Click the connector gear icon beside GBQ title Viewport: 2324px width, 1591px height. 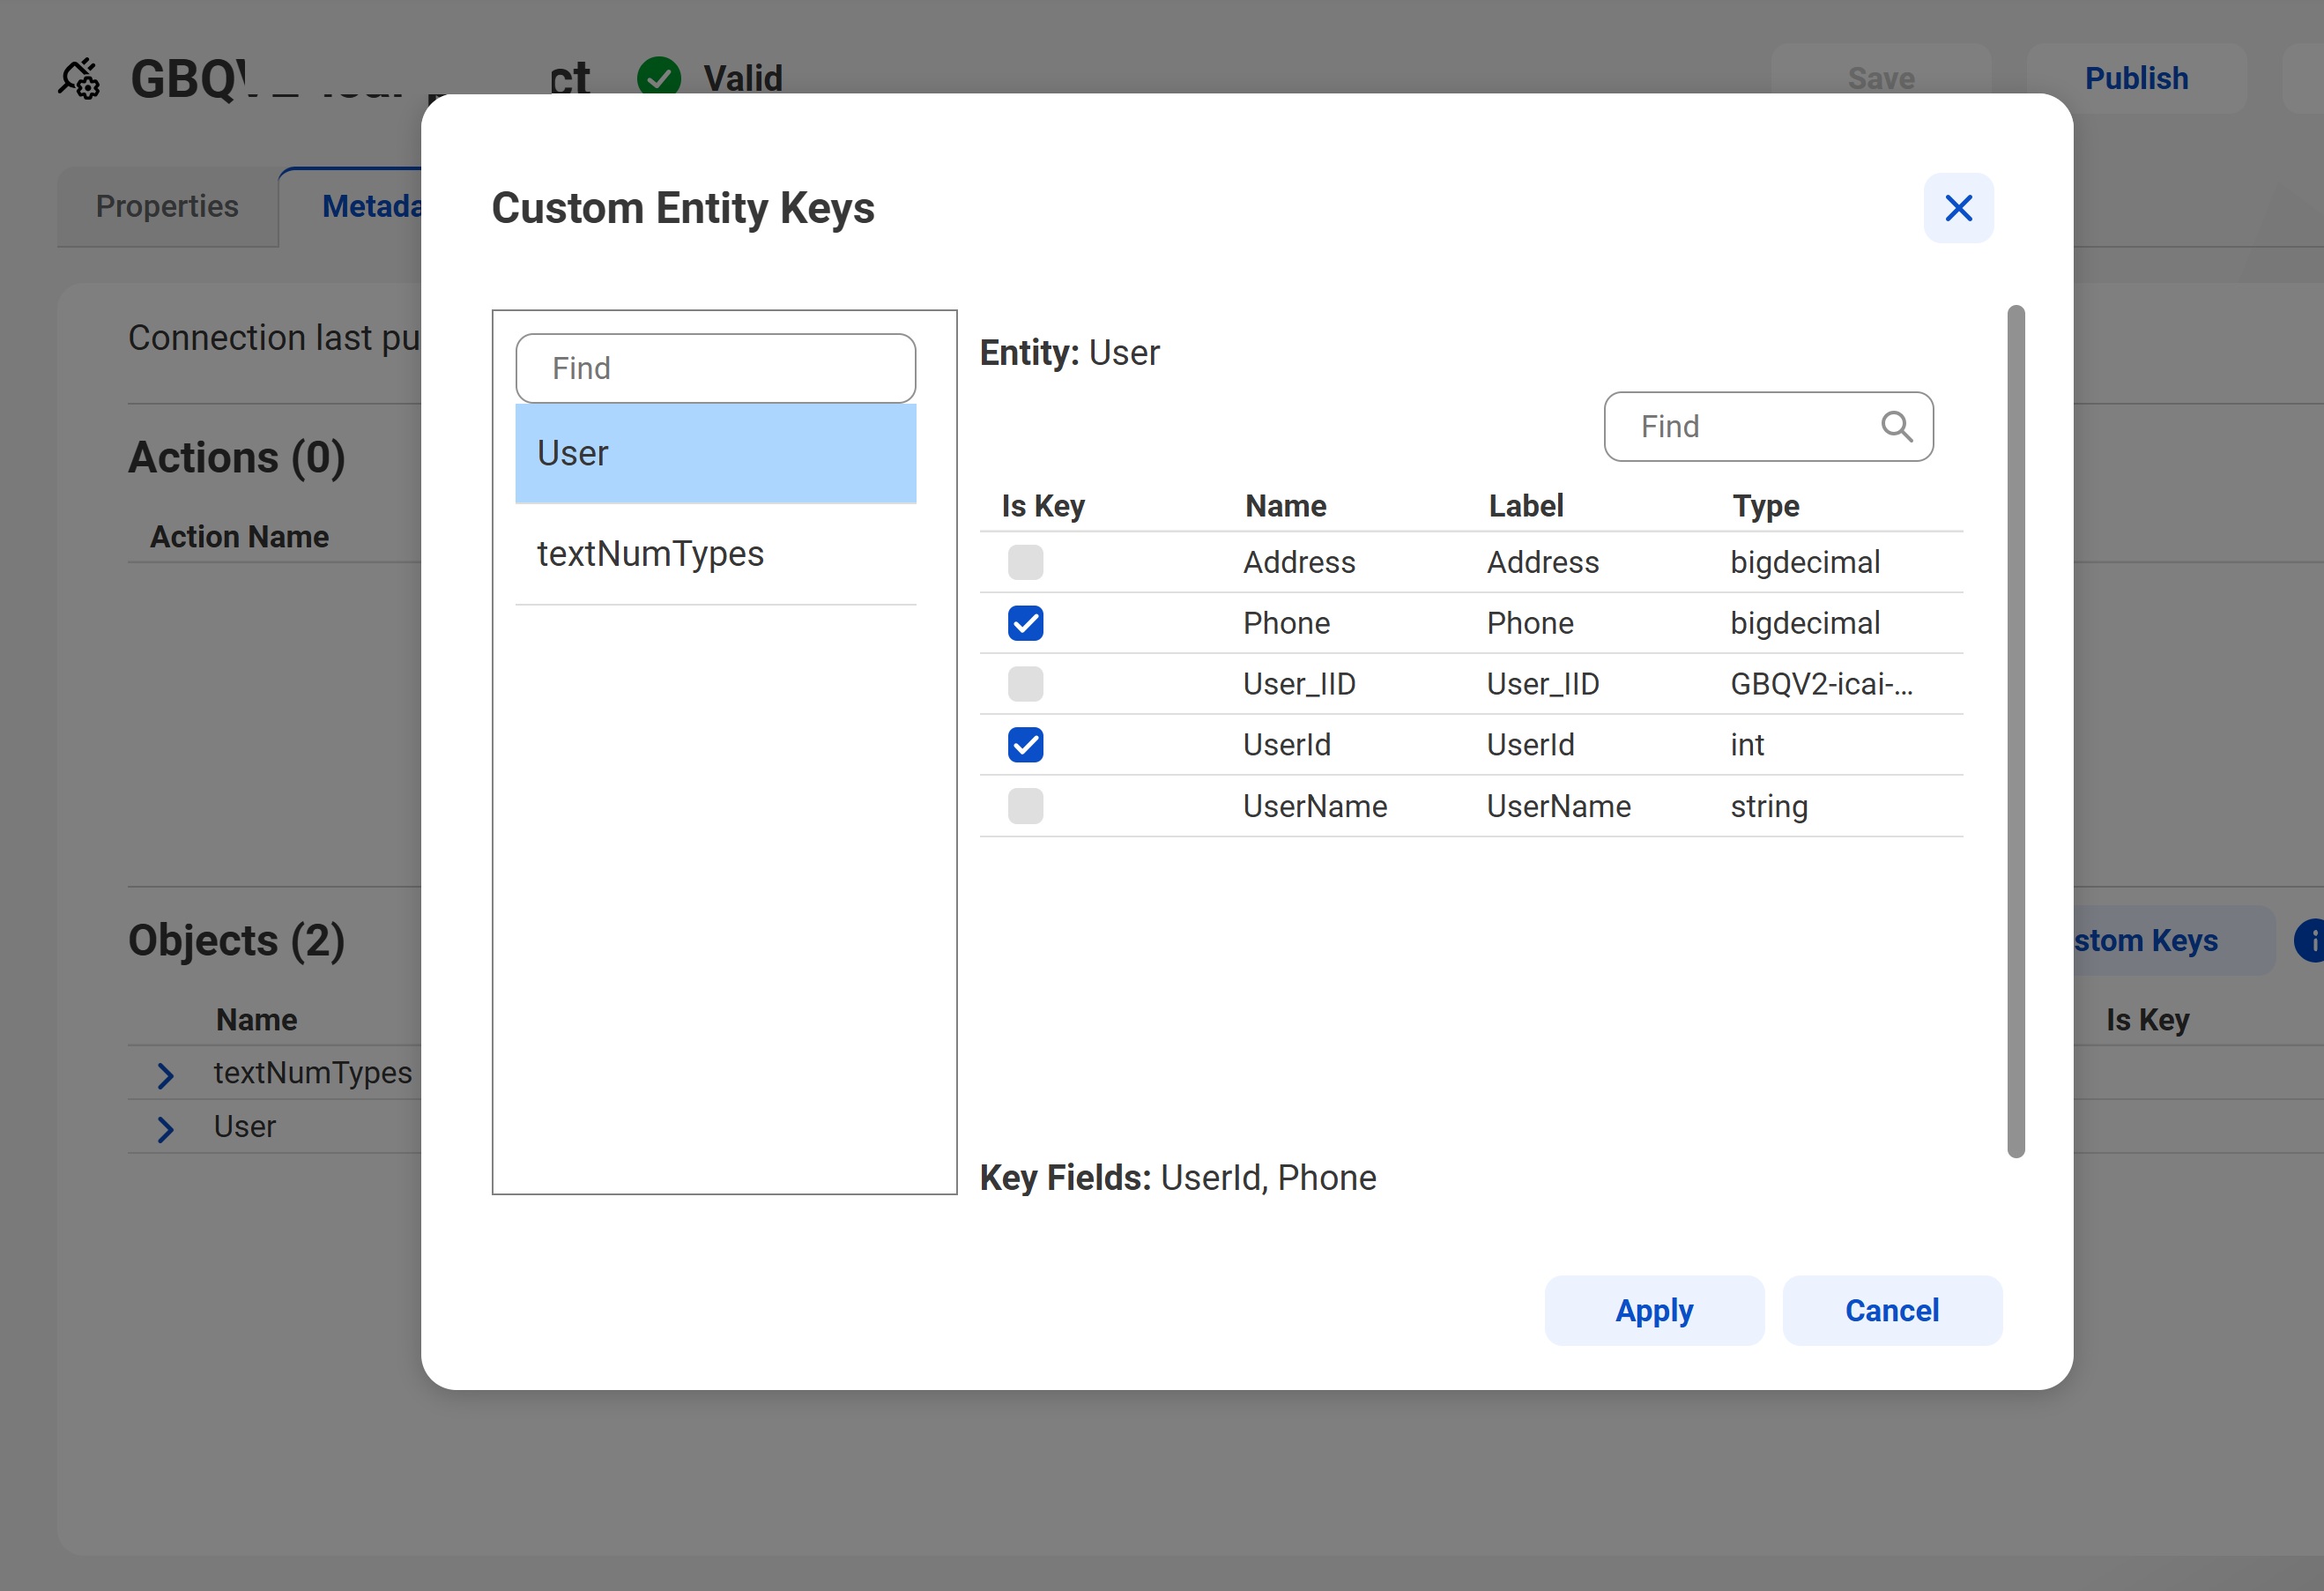point(79,79)
